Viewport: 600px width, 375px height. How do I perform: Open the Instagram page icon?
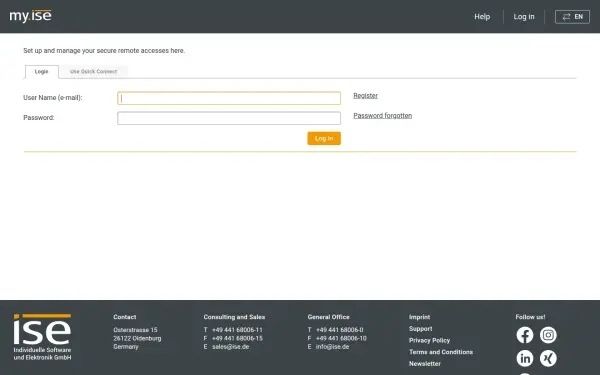click(x=548, y=335)
